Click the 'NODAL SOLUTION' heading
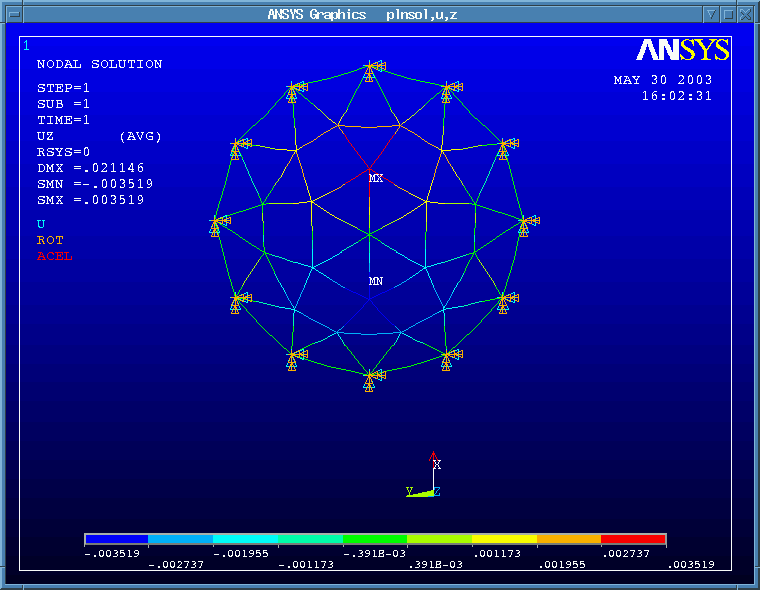This screenshot has height=590, width=760. tap(99, 64)
